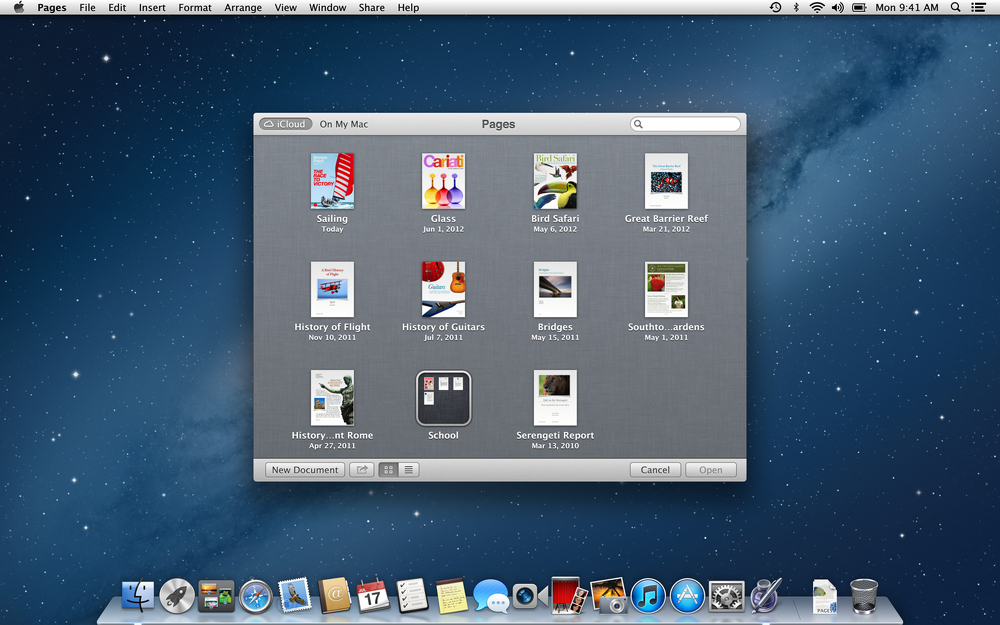Switch to list view
1000x625 pixels.
pos(409,470)
